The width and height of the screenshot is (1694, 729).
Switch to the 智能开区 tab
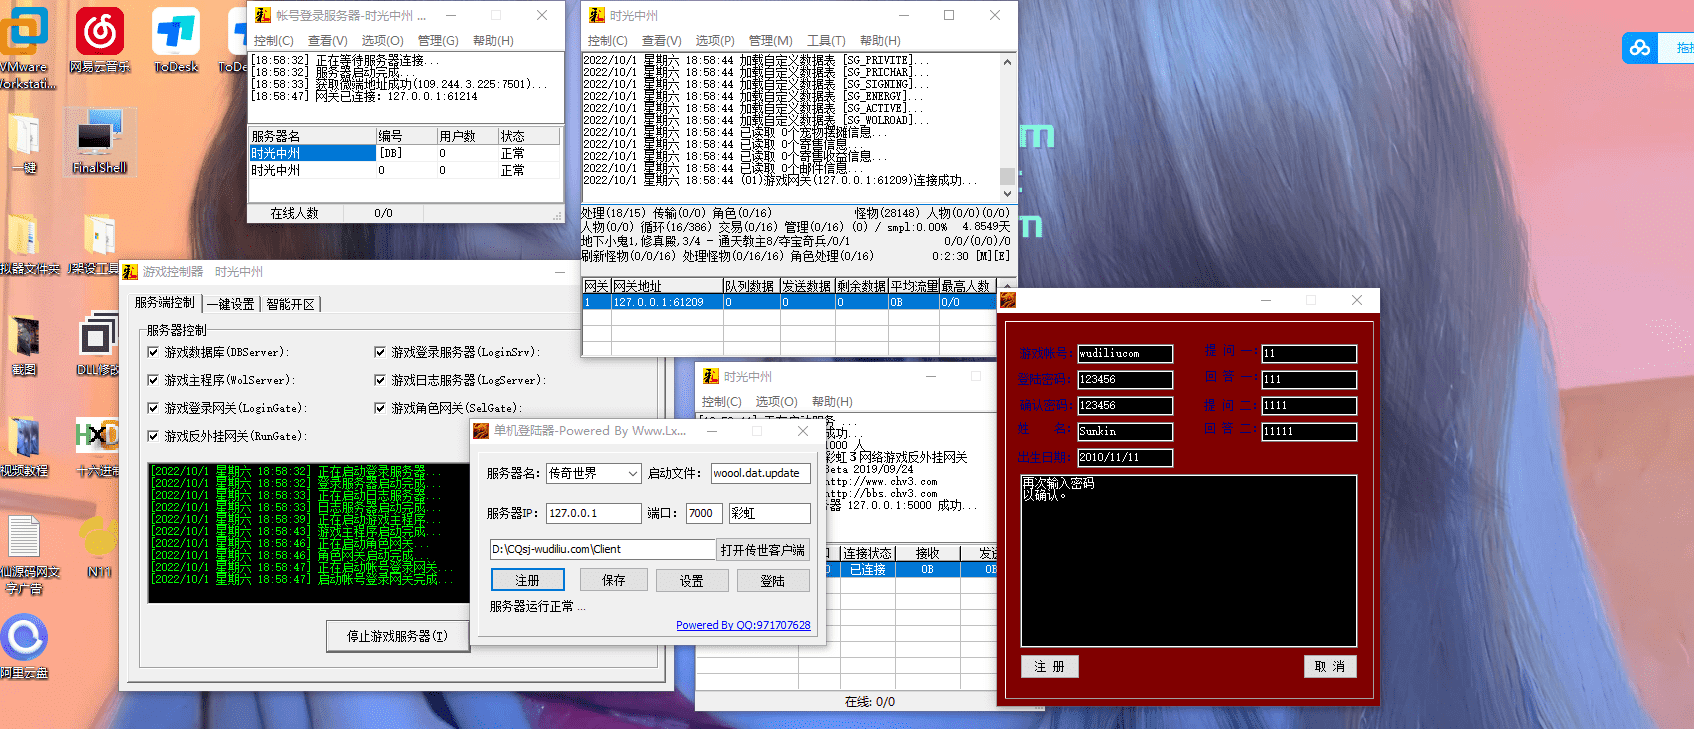[x=290, y=304]
